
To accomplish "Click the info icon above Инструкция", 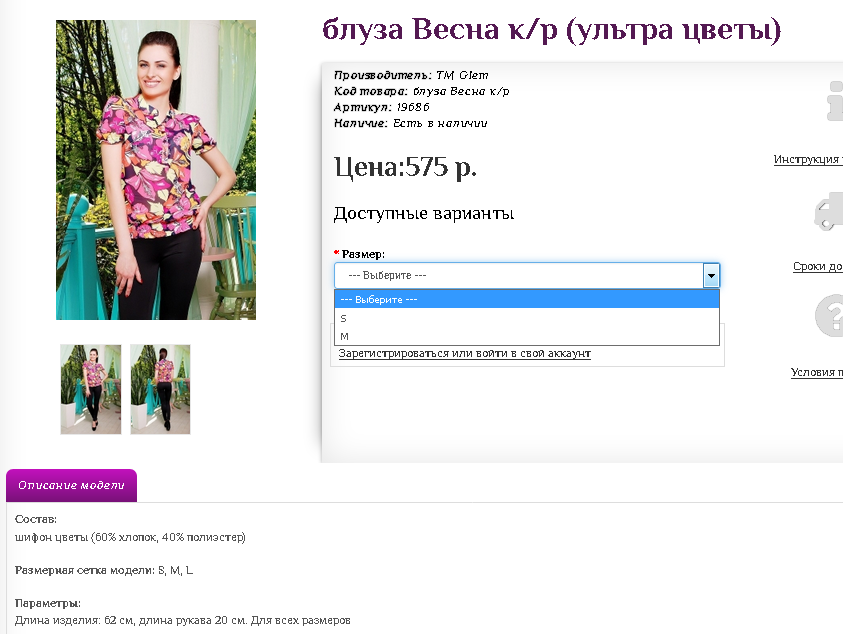I will [x=835, y=101].
